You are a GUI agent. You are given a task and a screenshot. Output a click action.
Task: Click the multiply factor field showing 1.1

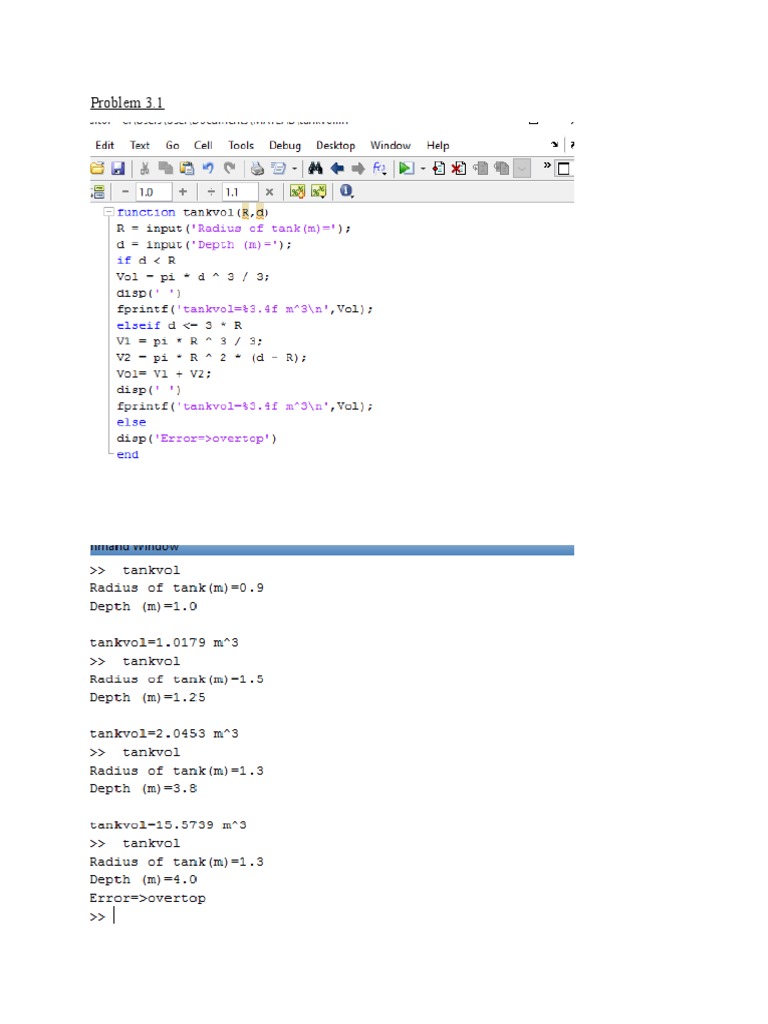tap(240, 191)
